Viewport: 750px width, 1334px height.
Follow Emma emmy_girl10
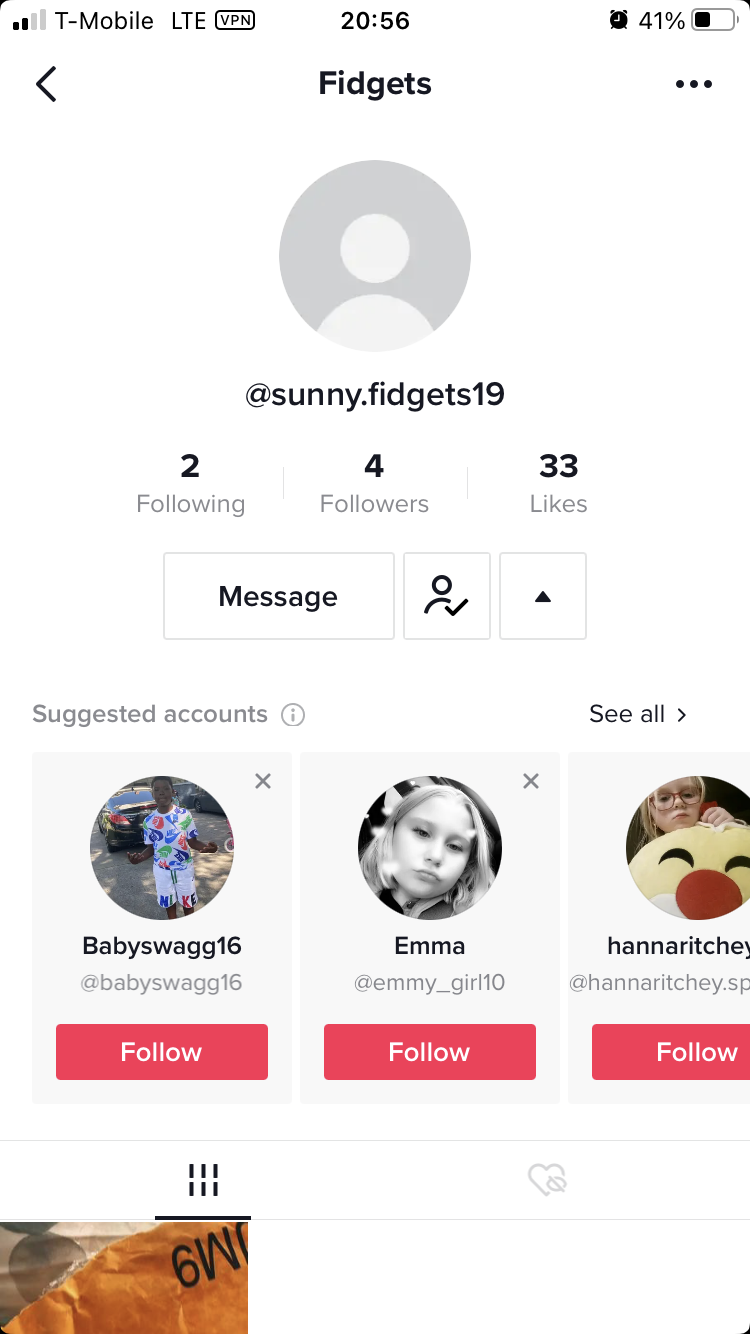(x=430, y=1052)
